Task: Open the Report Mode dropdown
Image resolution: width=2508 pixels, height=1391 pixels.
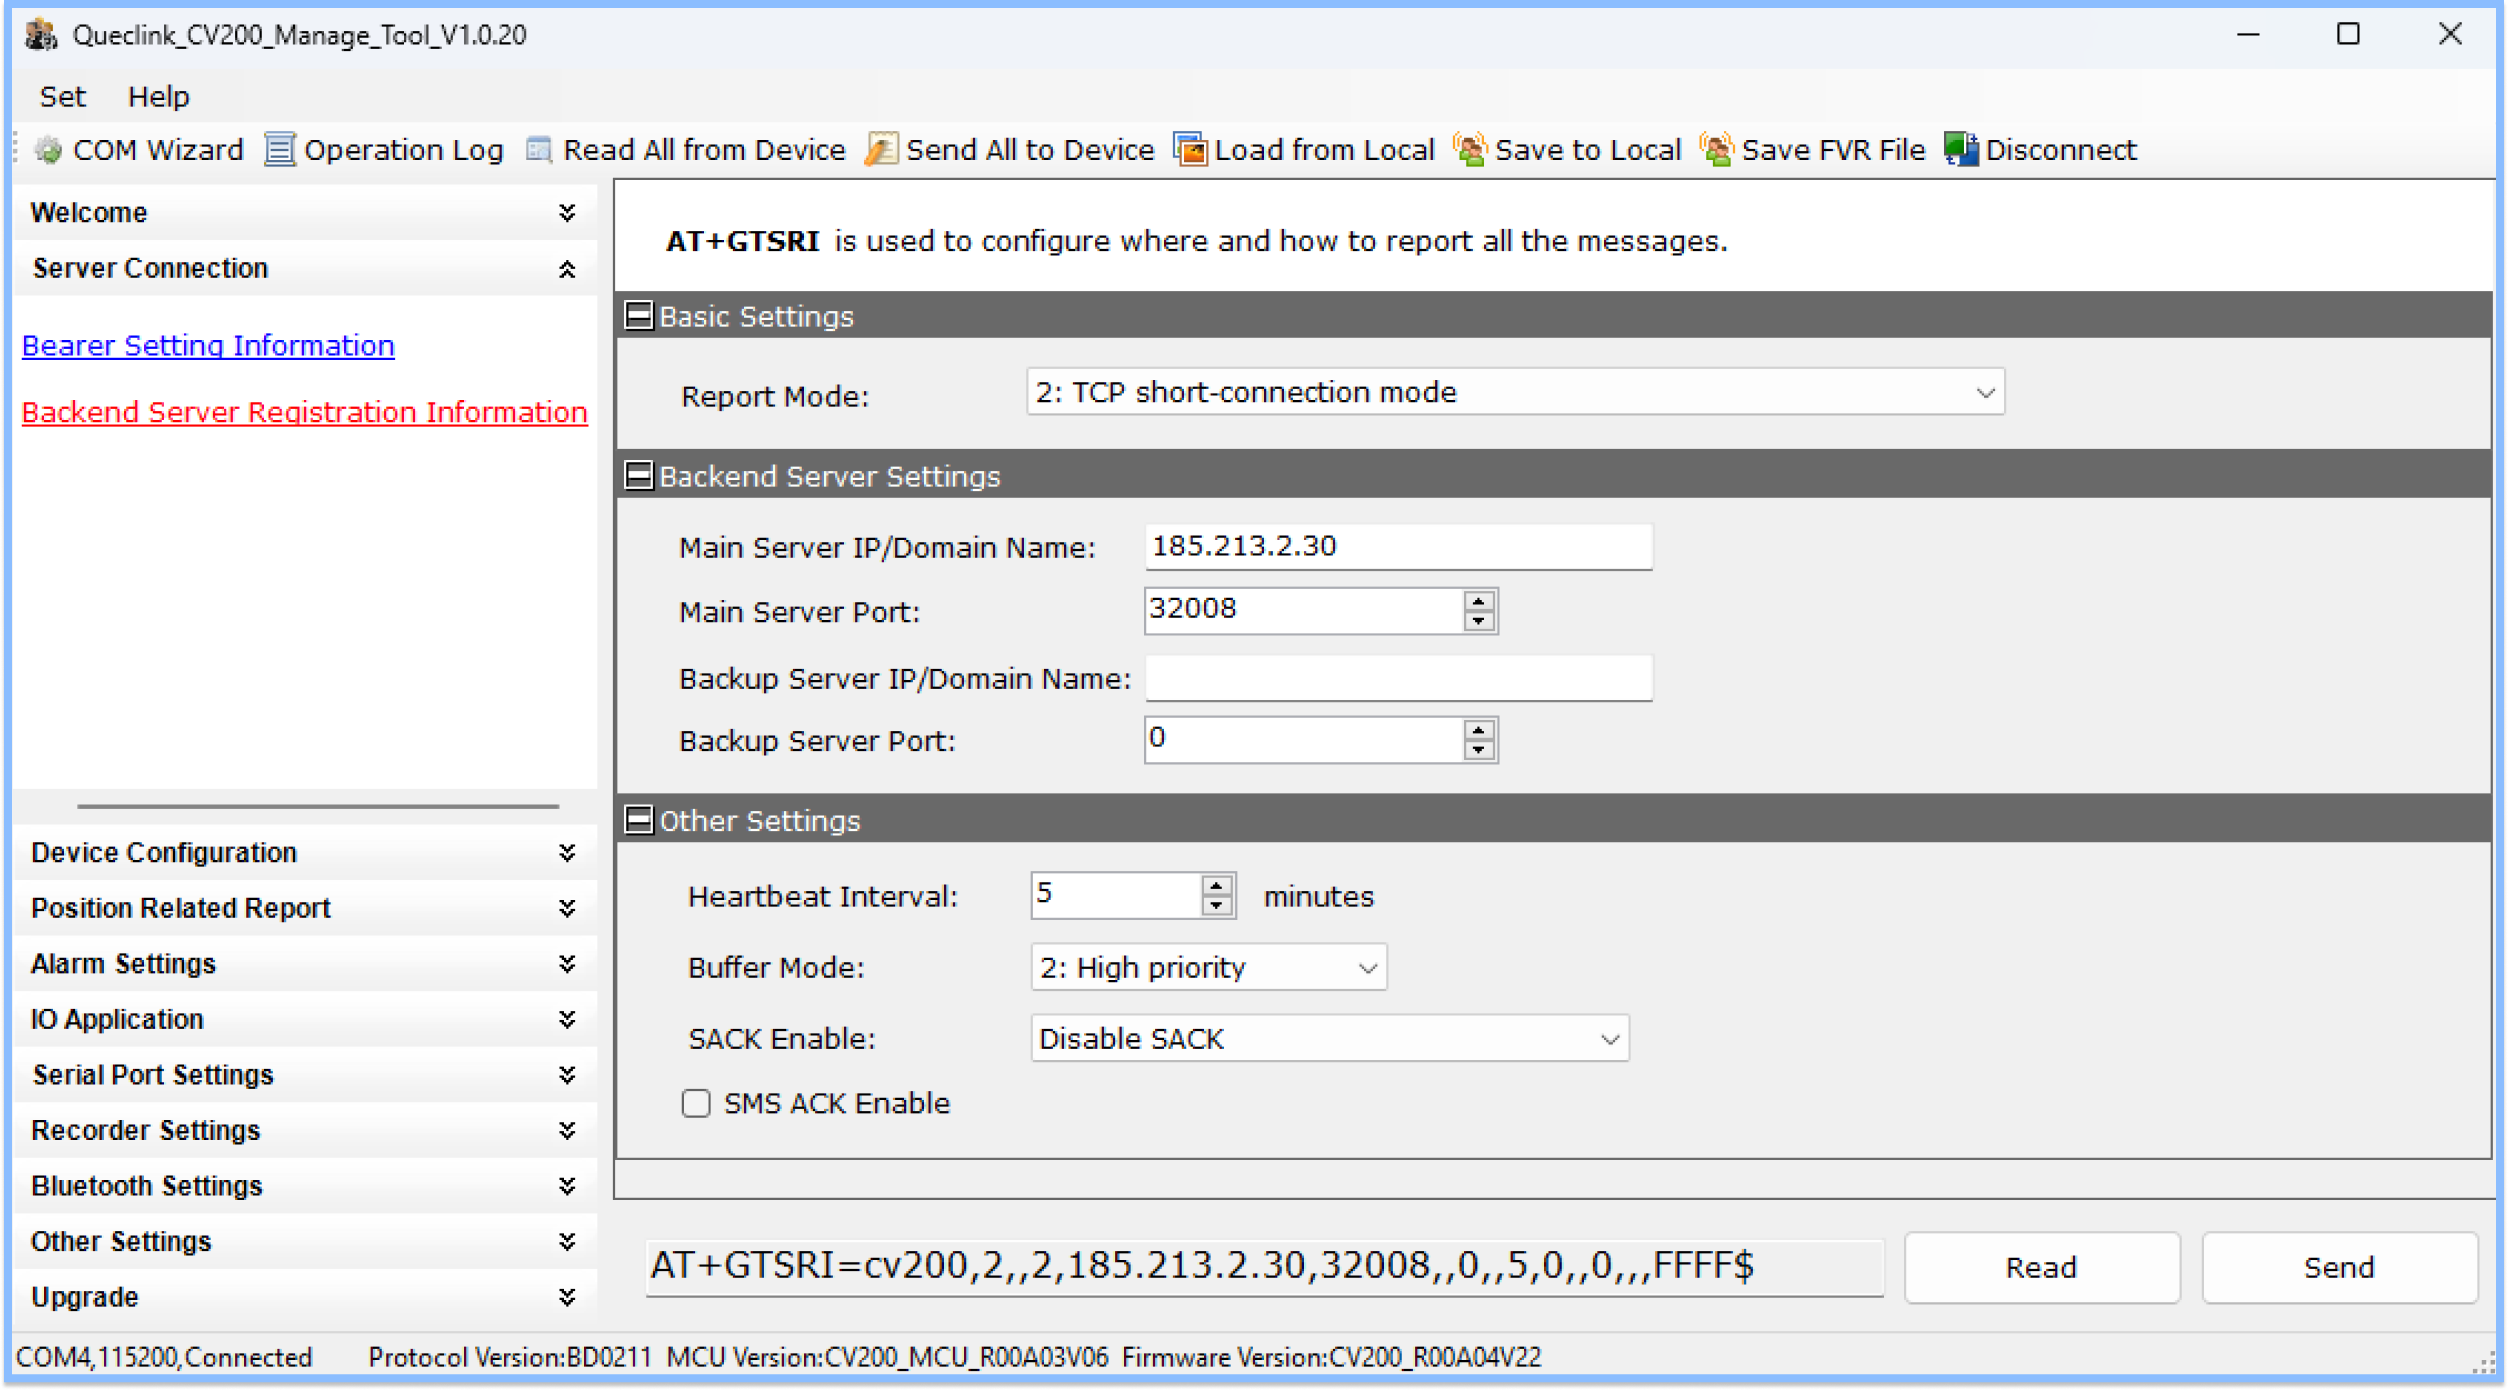Action: (x=1515, y=392)
